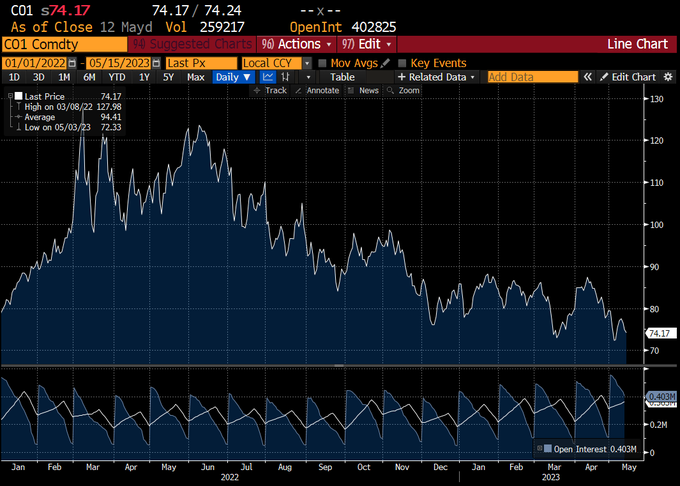Viewport: 680px width, 486px height.
Task: Switch to Table view
Action: pyautogui.click(x=342, y=77)
